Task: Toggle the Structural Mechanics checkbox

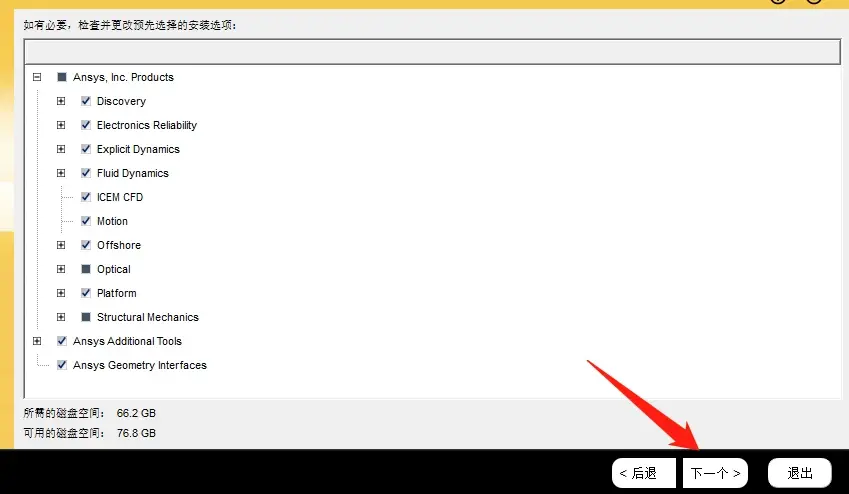Action: point(86,317)
